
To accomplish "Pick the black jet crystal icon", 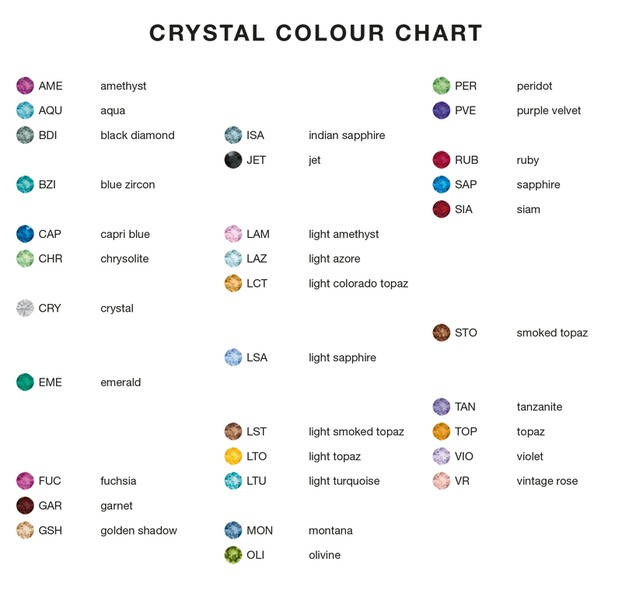I will click(x=233, y=160).
